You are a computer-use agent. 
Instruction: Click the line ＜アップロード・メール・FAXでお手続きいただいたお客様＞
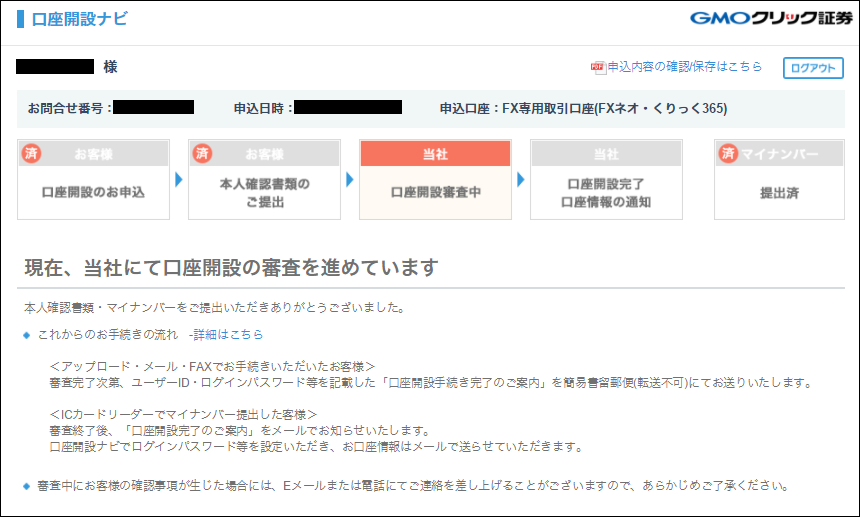pyautogui.click(x=212, y=366)
